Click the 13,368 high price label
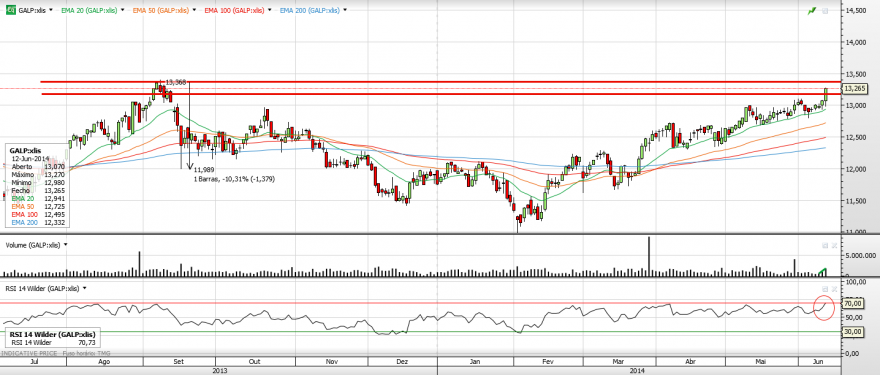The image size is (880, 375). [176, 82]
